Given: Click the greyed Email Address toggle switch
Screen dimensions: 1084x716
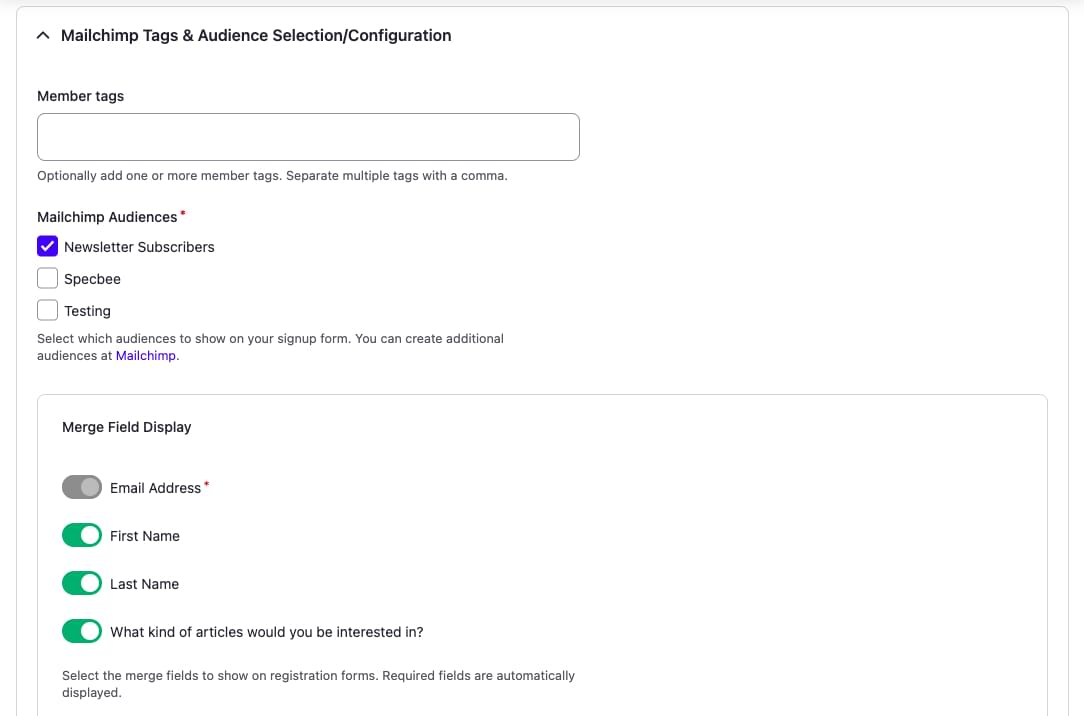Looking at the screenshot, I should click(82, 487).
